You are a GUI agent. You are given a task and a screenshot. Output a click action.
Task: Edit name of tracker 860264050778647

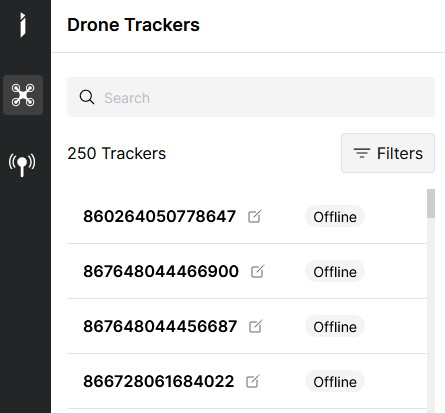coord(254,217)
